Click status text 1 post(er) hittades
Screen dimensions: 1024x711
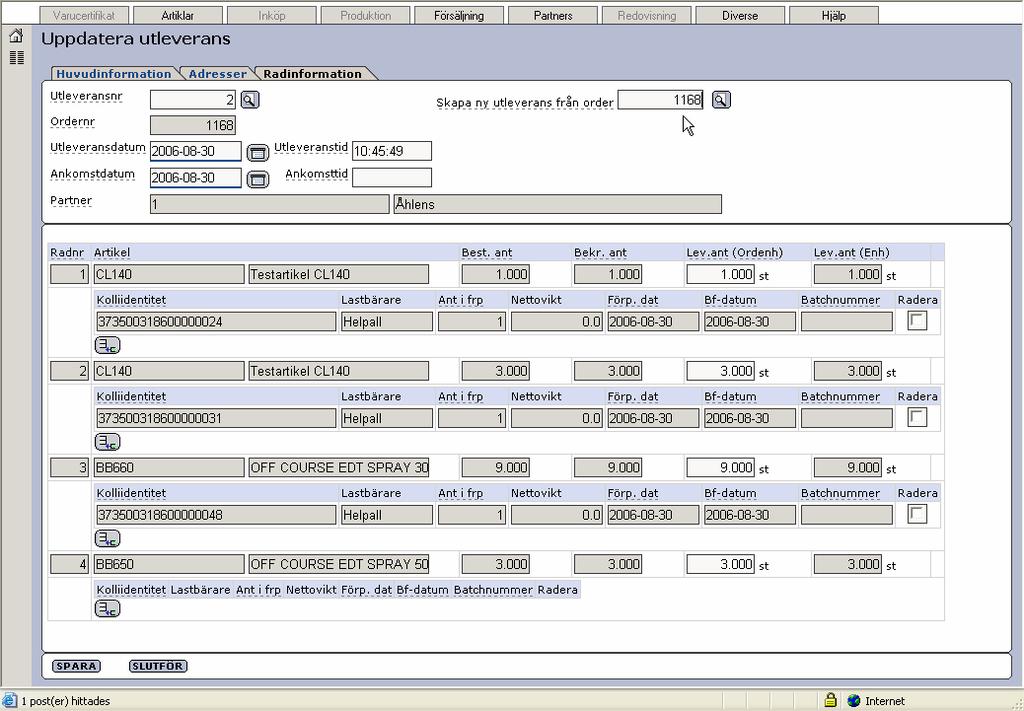[x=65, y=701]
